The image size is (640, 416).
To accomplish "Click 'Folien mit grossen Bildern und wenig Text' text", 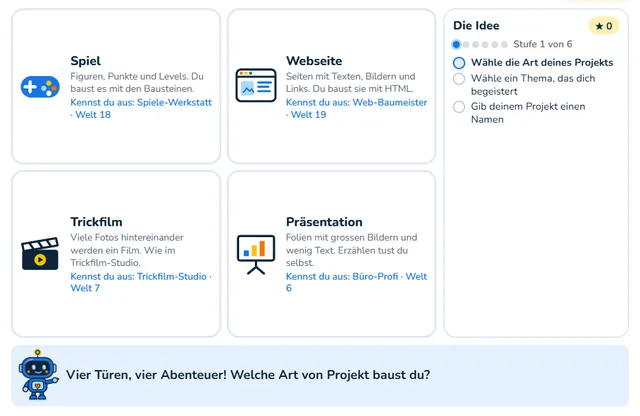I will point(351,250).
